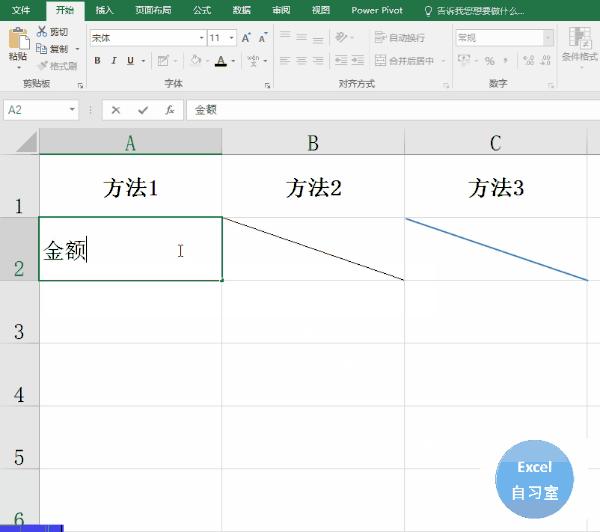The height and width of the screenshot is (532, 600).
Task: Toggle Italic formatting
Action: 114,60
